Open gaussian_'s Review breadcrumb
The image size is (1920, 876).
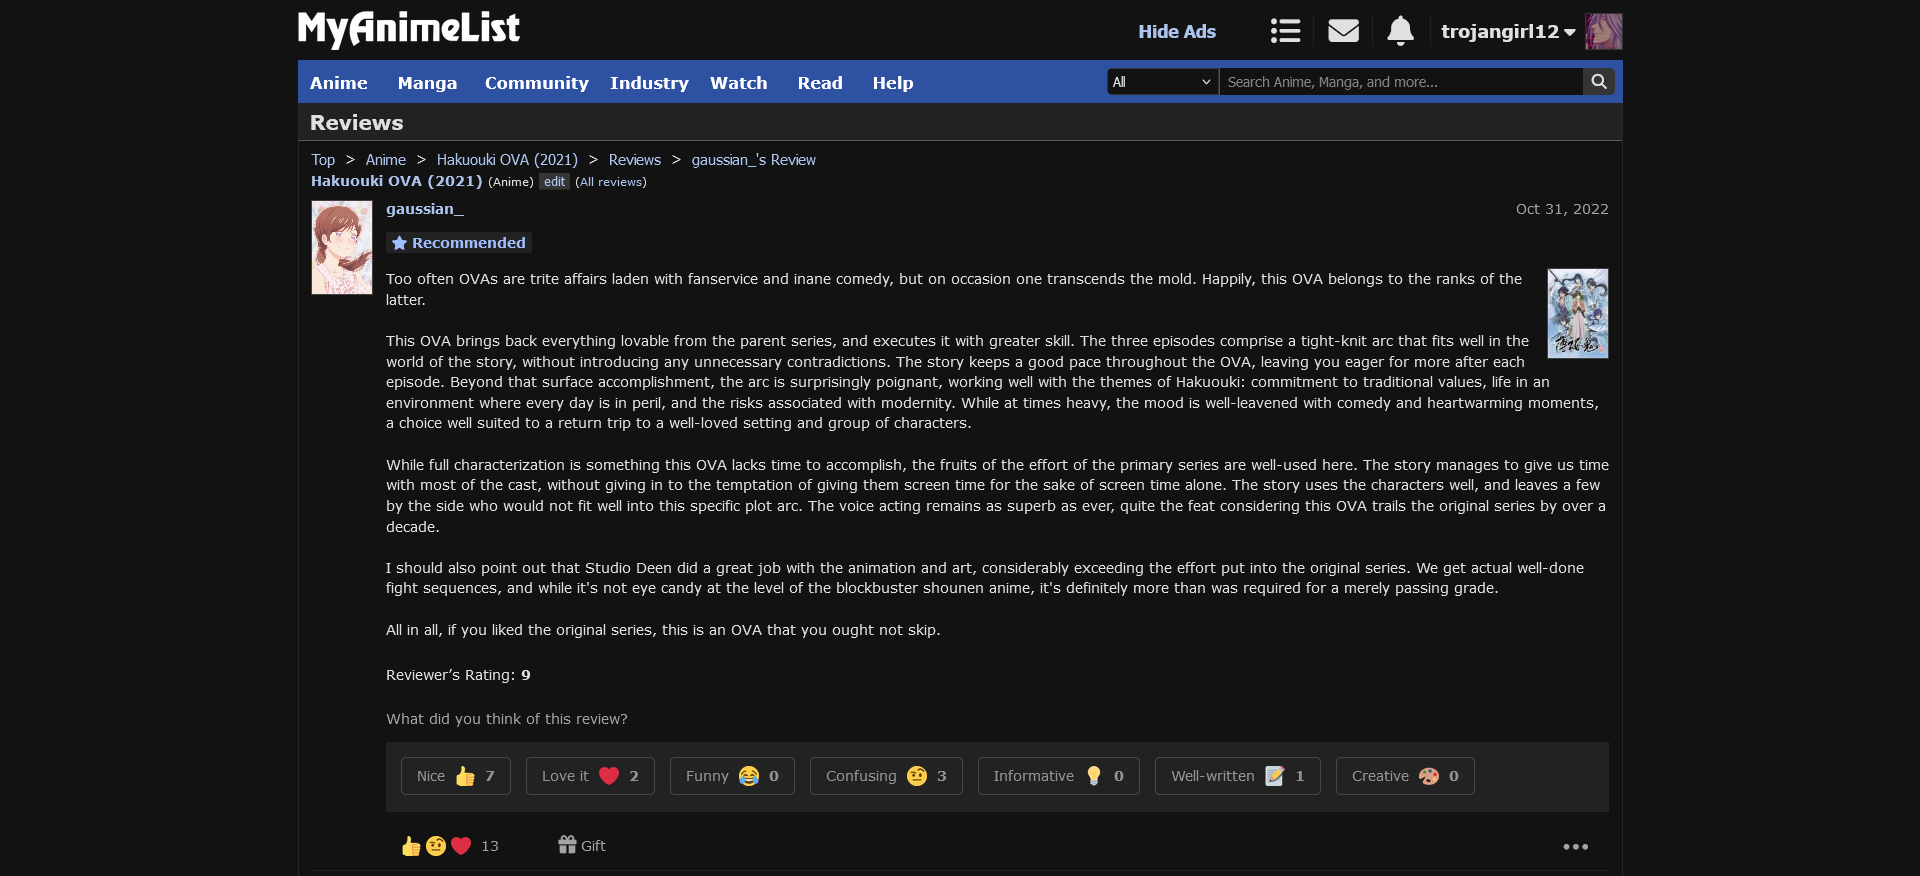pyautogui.click(x=753, y=160)
